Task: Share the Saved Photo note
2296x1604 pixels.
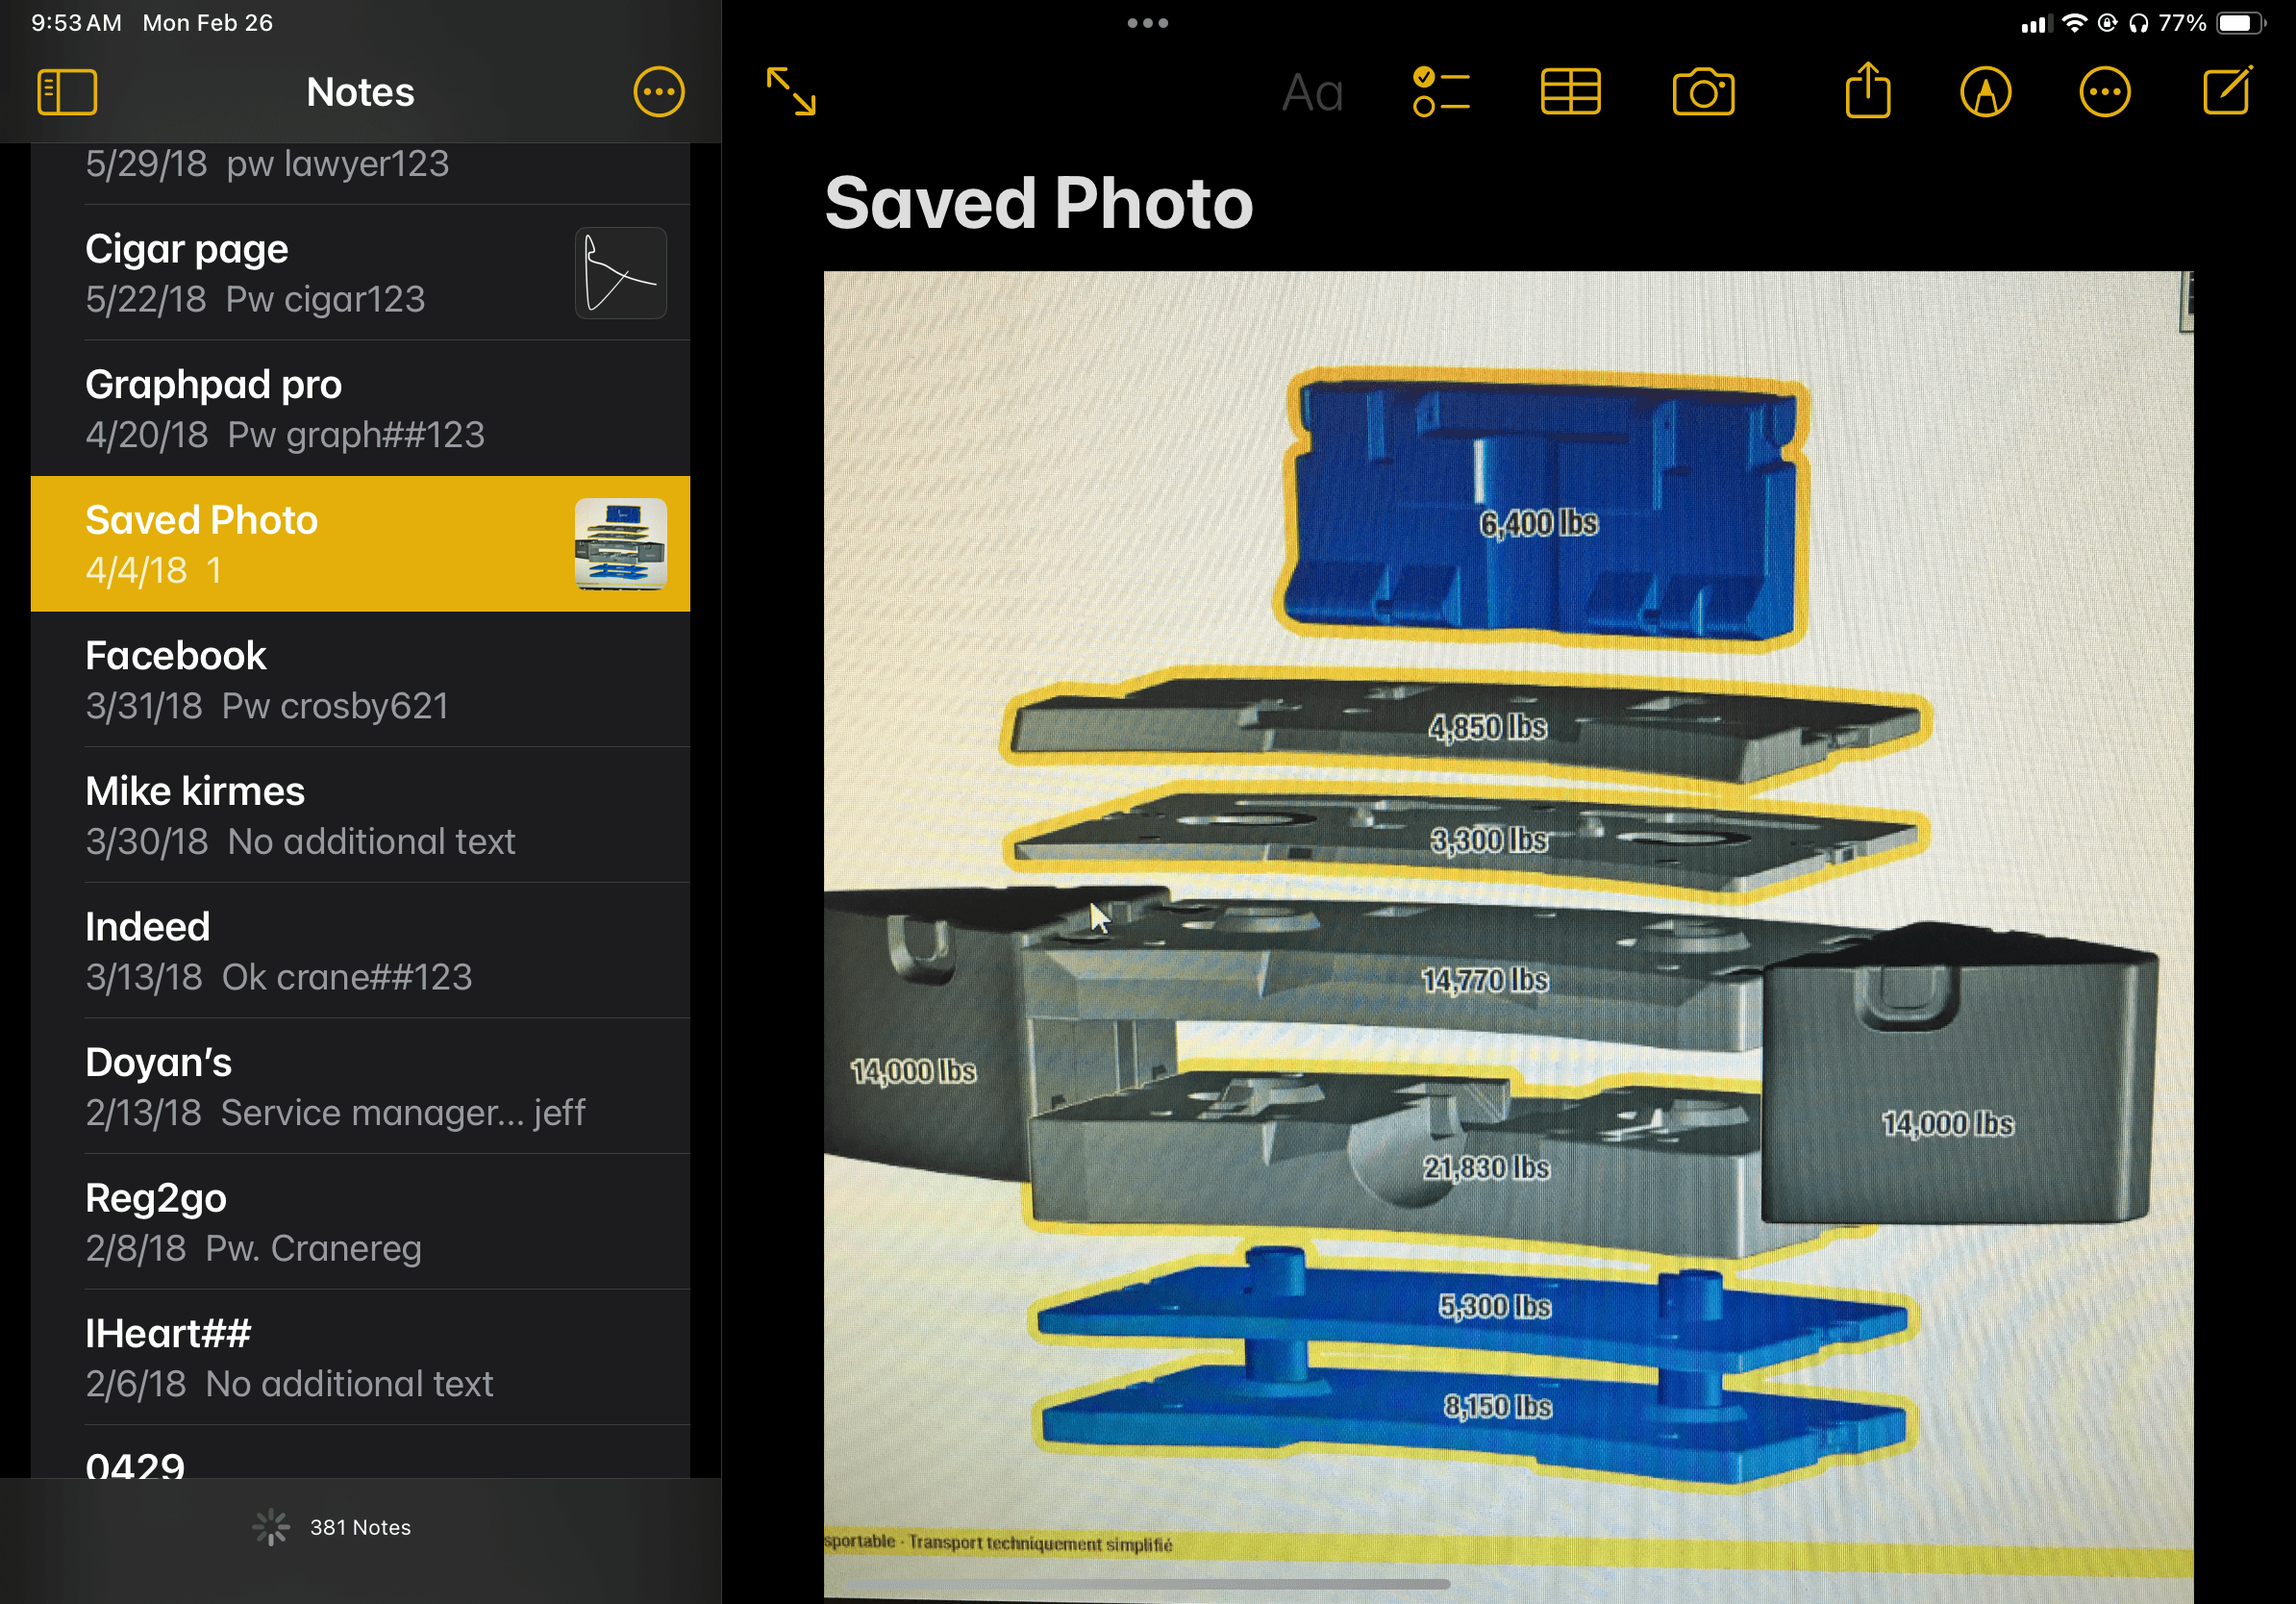Action: point(1867,90)
